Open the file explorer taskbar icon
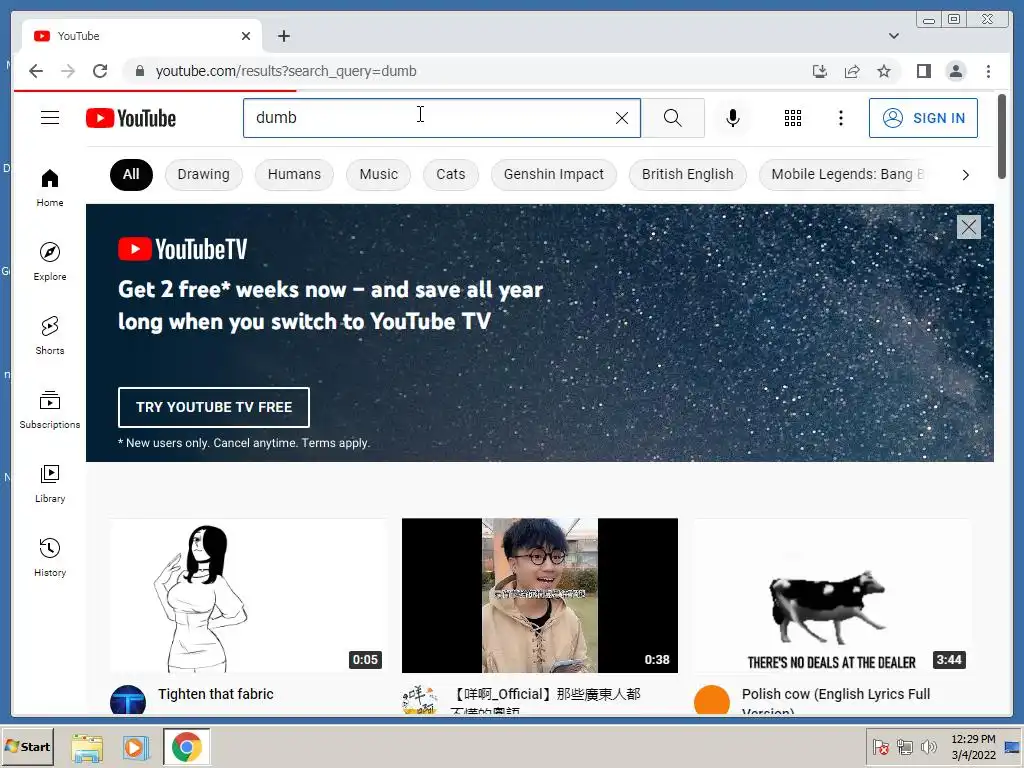 [87, 747]
